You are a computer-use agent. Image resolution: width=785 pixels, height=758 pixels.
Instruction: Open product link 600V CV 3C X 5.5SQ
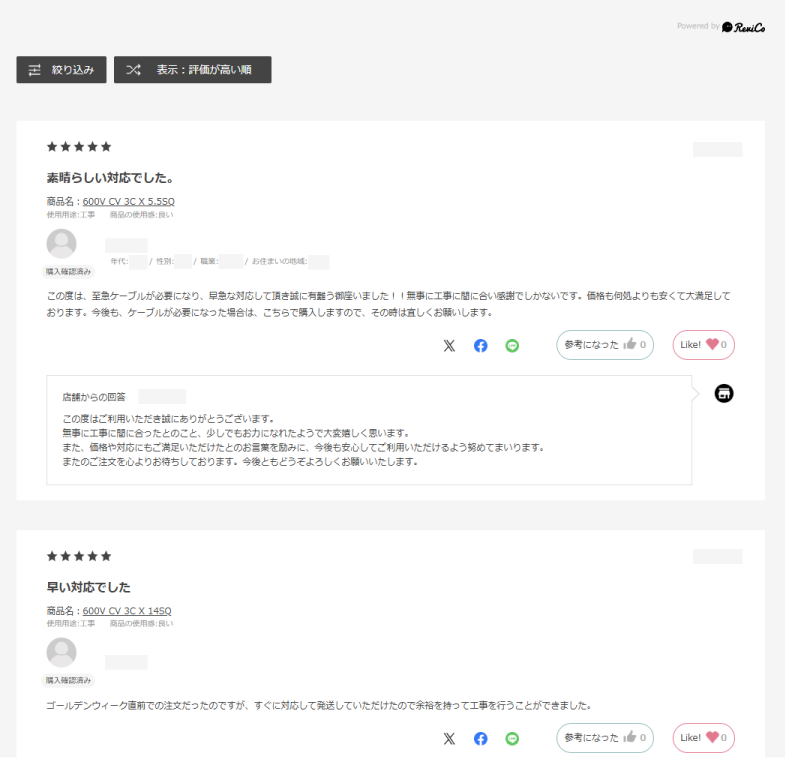coord(128,201)
